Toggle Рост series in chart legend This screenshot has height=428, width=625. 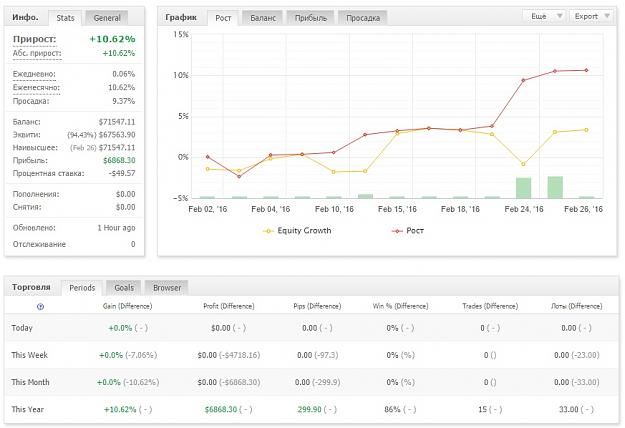pyautogui.click(x=408, y=230)
